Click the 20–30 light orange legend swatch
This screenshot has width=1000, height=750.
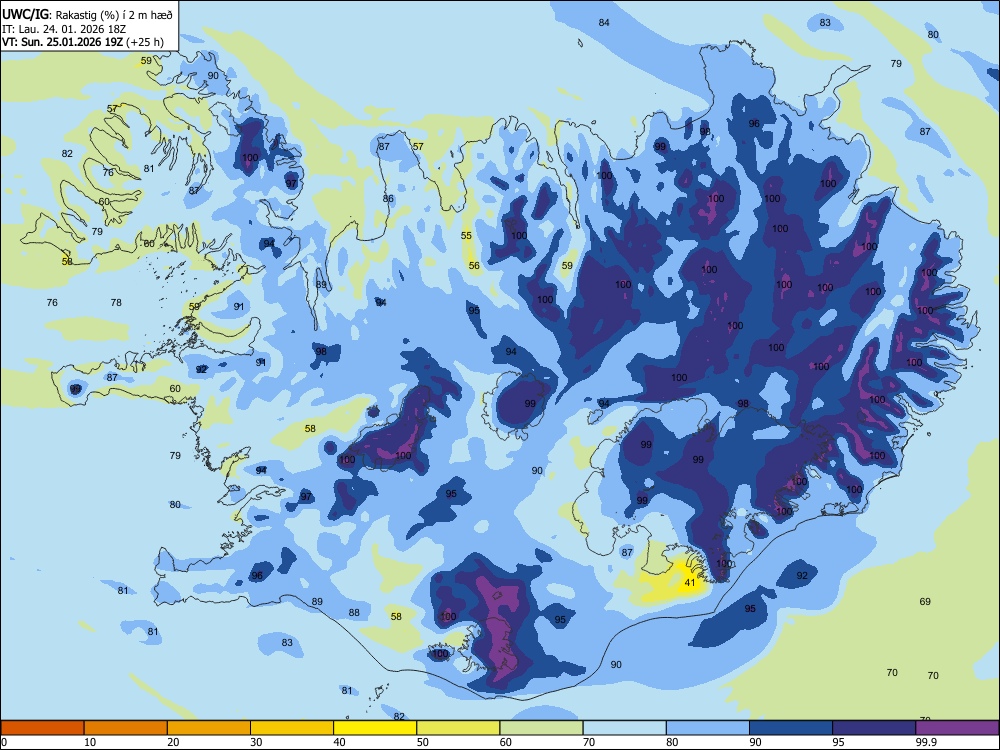[209, 728]
